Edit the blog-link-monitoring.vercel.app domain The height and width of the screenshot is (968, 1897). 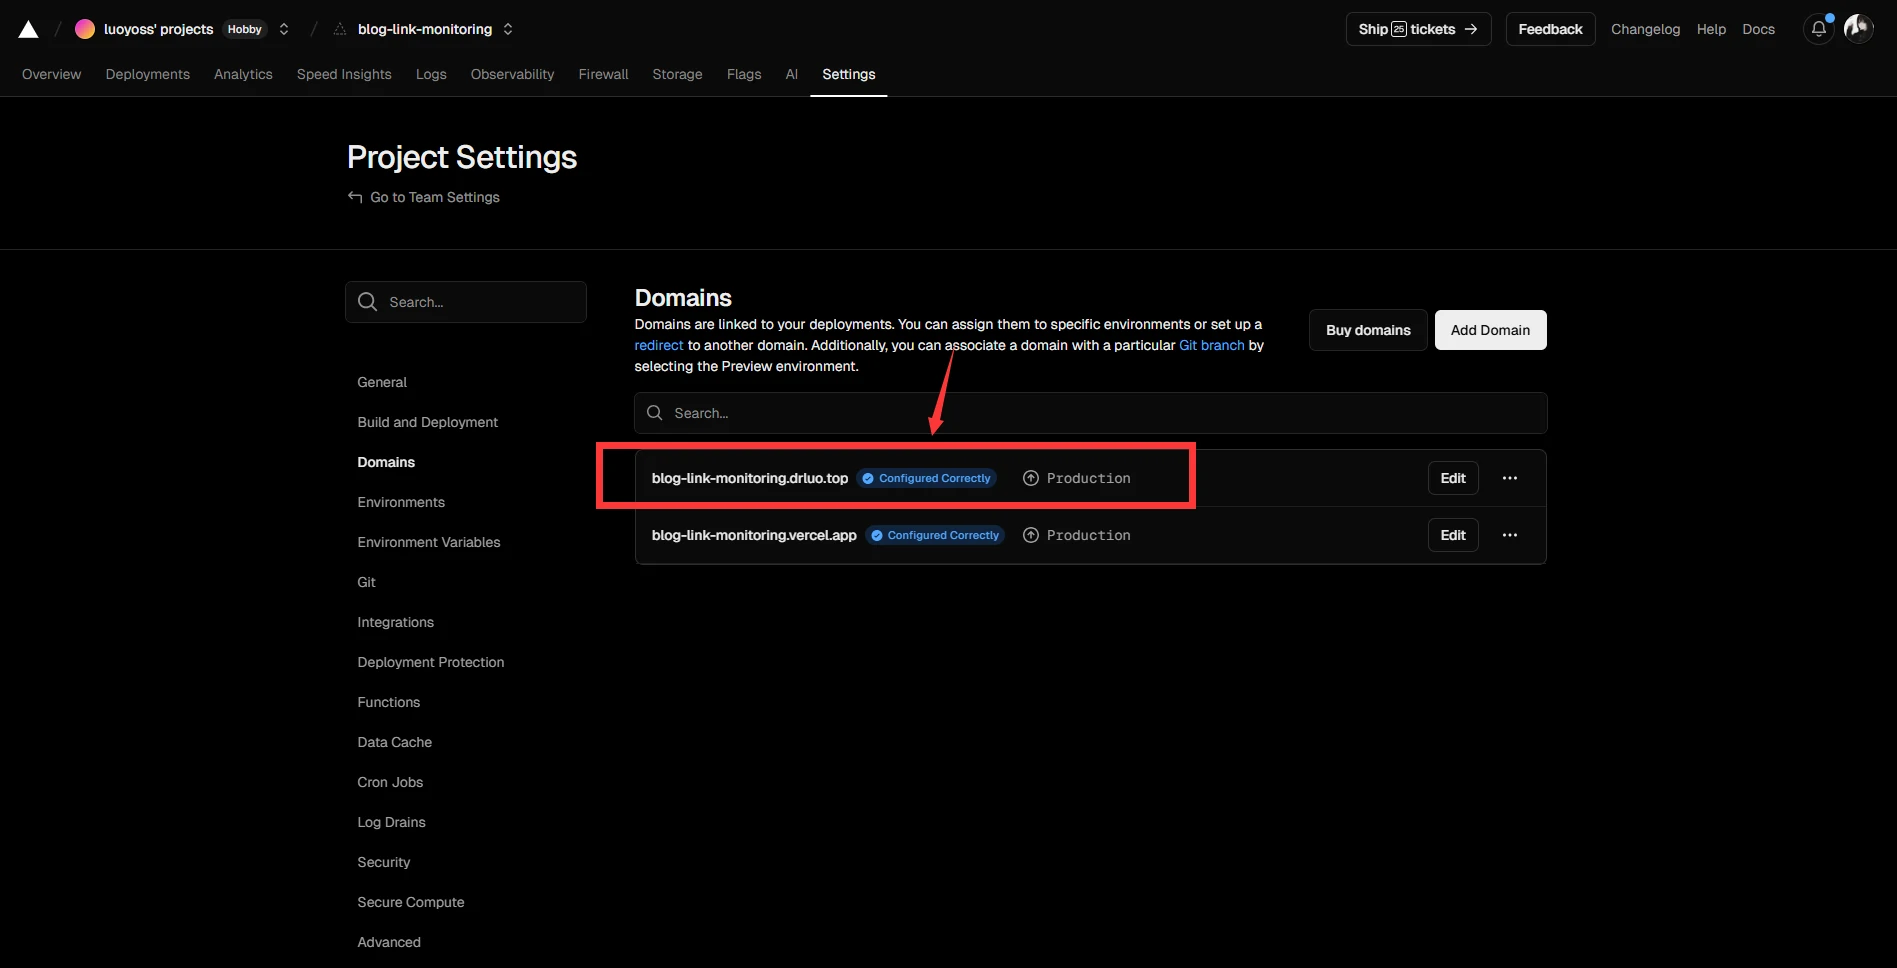coord(1452,535)
